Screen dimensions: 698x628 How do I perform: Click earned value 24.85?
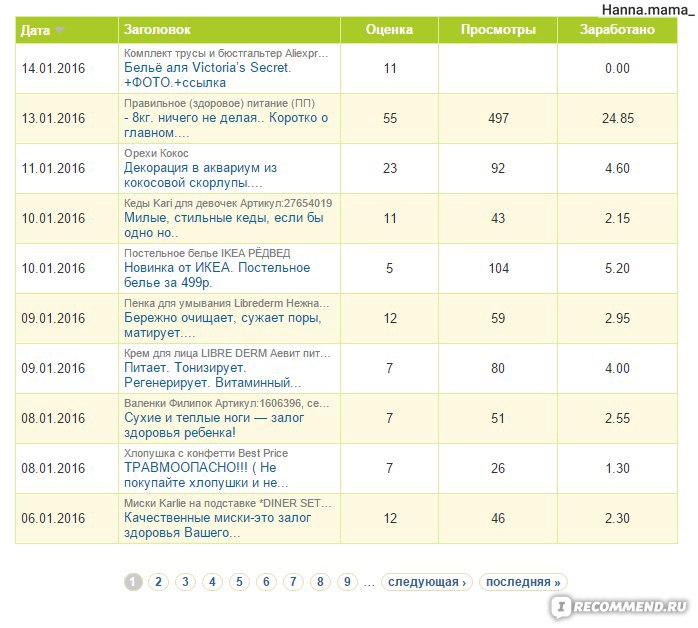(618, 118)
